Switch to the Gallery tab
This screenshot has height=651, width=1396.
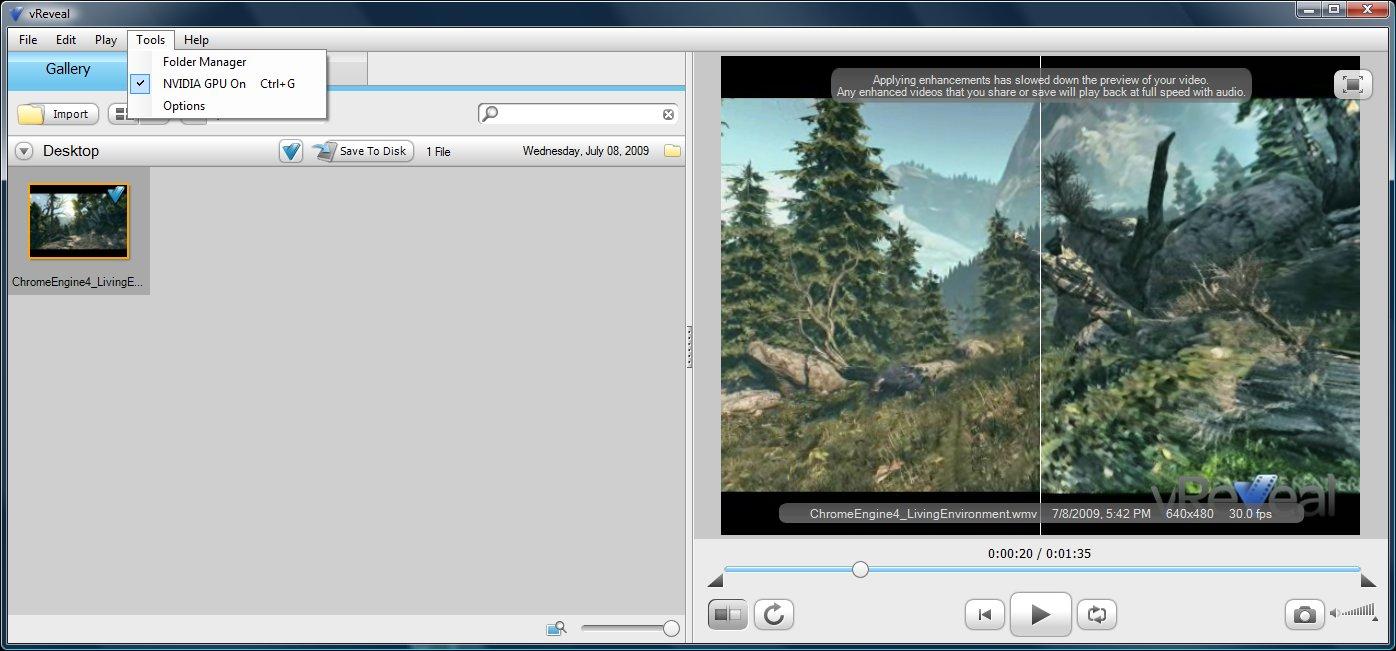coord(68,69)
